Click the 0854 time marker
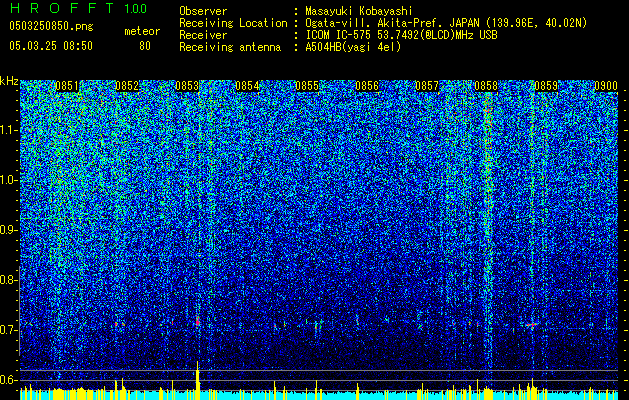The height and width of the screenshot is (400, 629). pos(247,86)
